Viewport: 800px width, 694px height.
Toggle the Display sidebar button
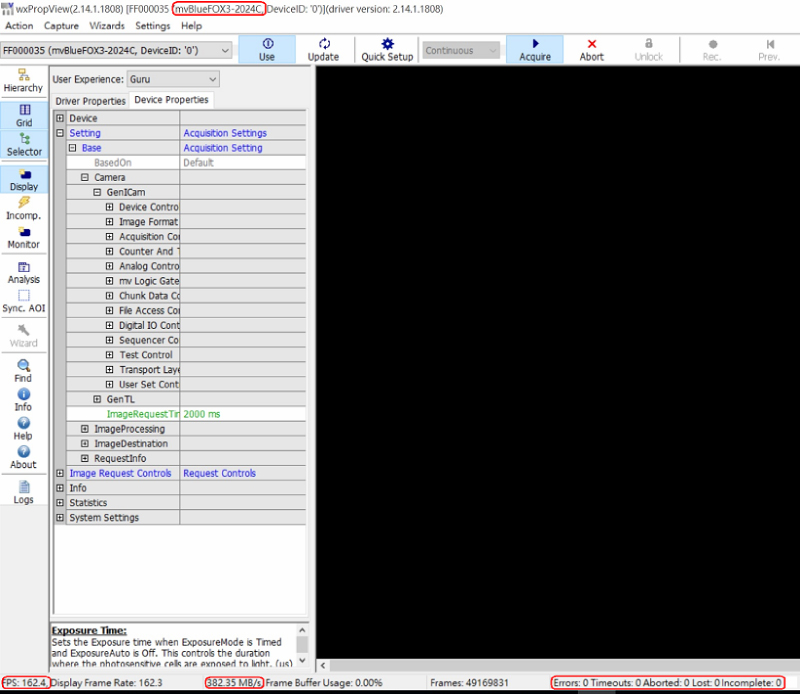pyautogui.click(x=24, y=174)
